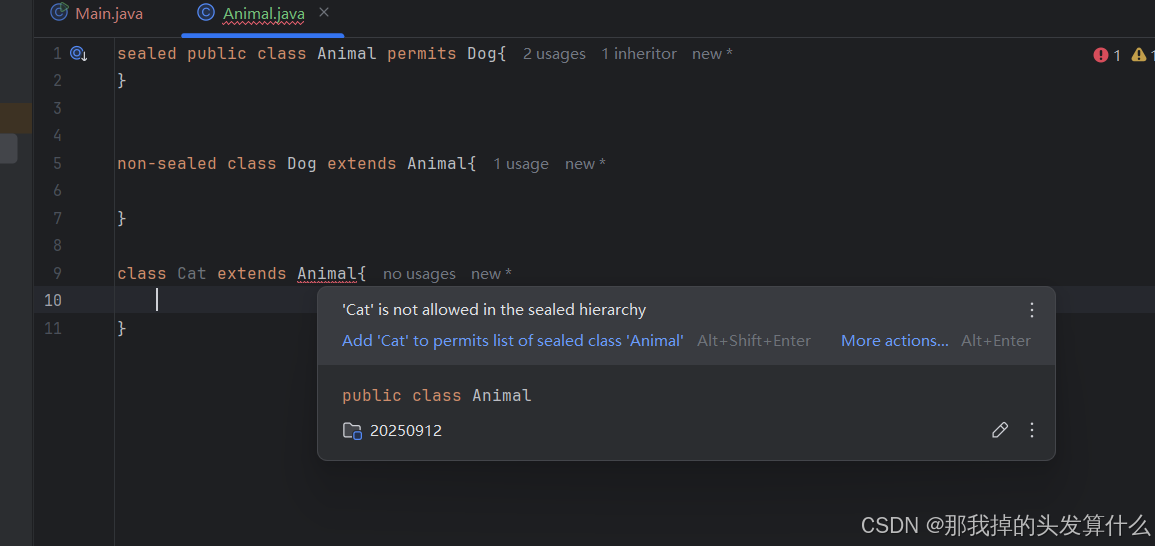Click the non-sealed keyword on line 5

pos(167,164)
